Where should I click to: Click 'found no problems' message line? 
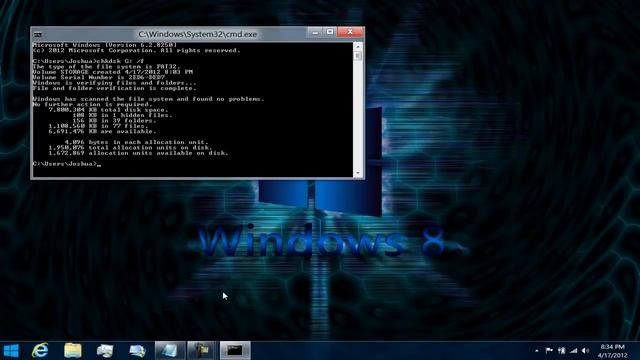pos(149,99)
